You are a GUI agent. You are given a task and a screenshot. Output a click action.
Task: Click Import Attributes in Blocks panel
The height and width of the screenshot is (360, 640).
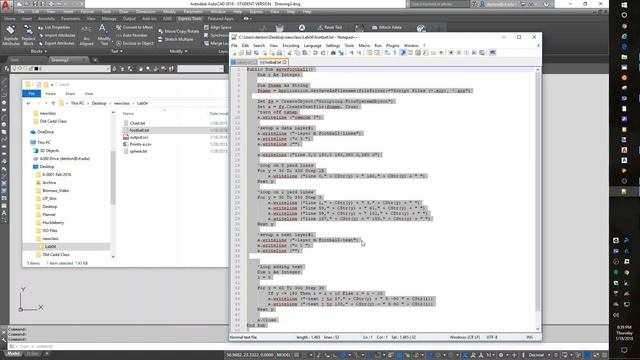click(56, 36)
